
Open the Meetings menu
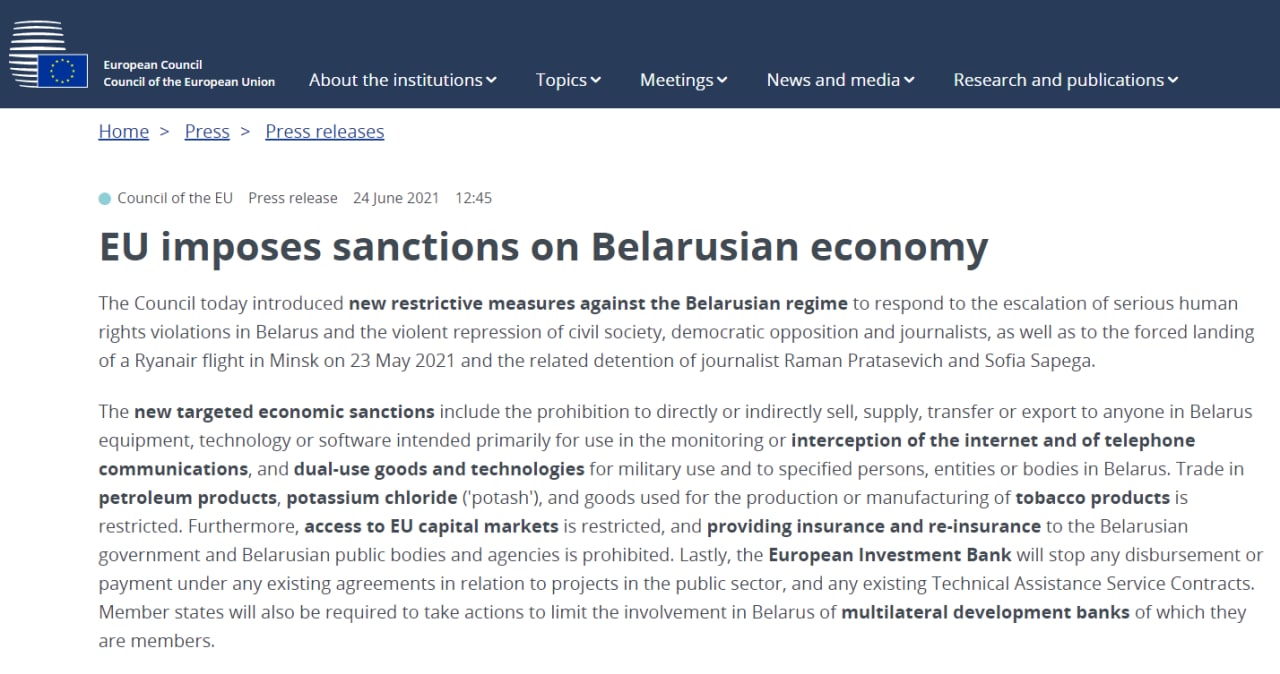pos(676,80)
